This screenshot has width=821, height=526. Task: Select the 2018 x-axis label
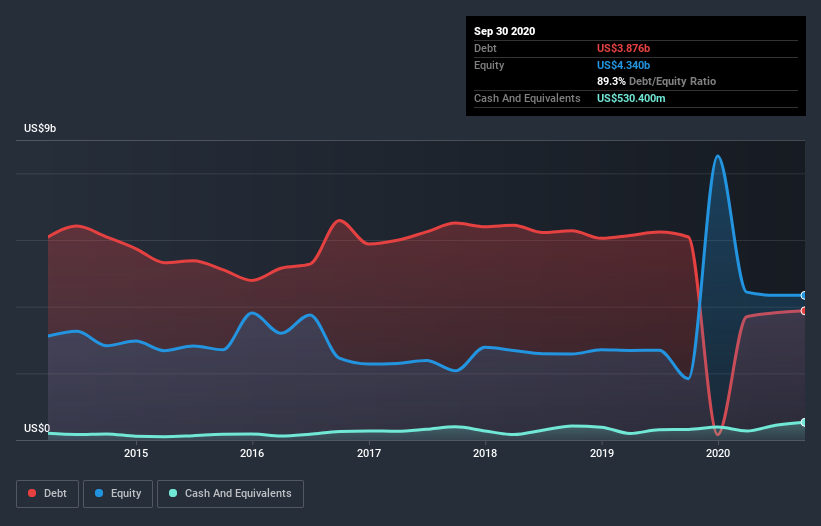pos(485,453)
